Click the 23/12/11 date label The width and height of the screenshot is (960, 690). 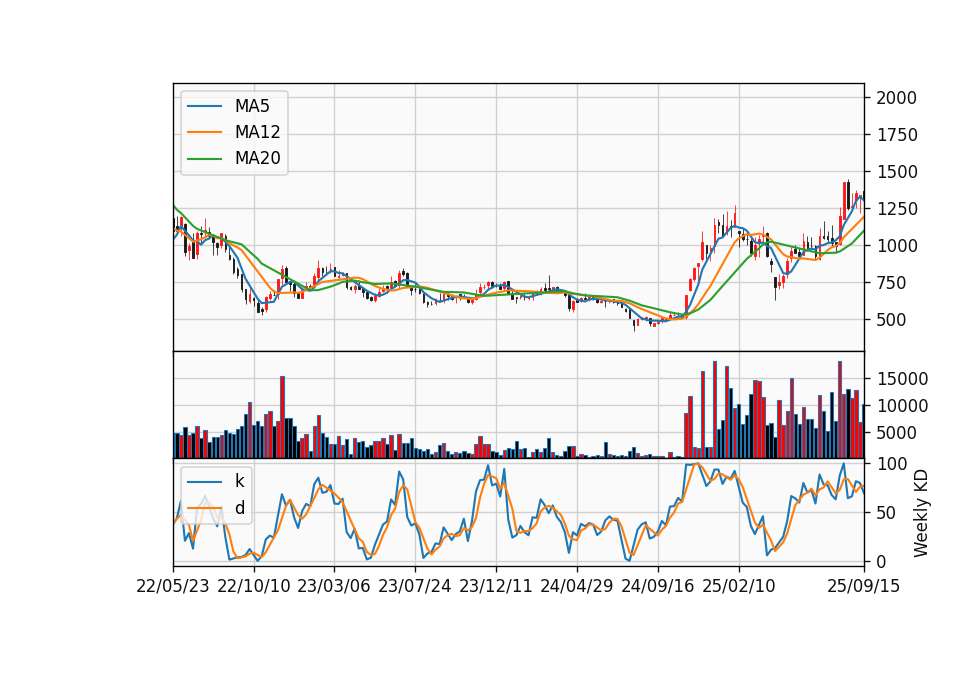pos(496,586)
